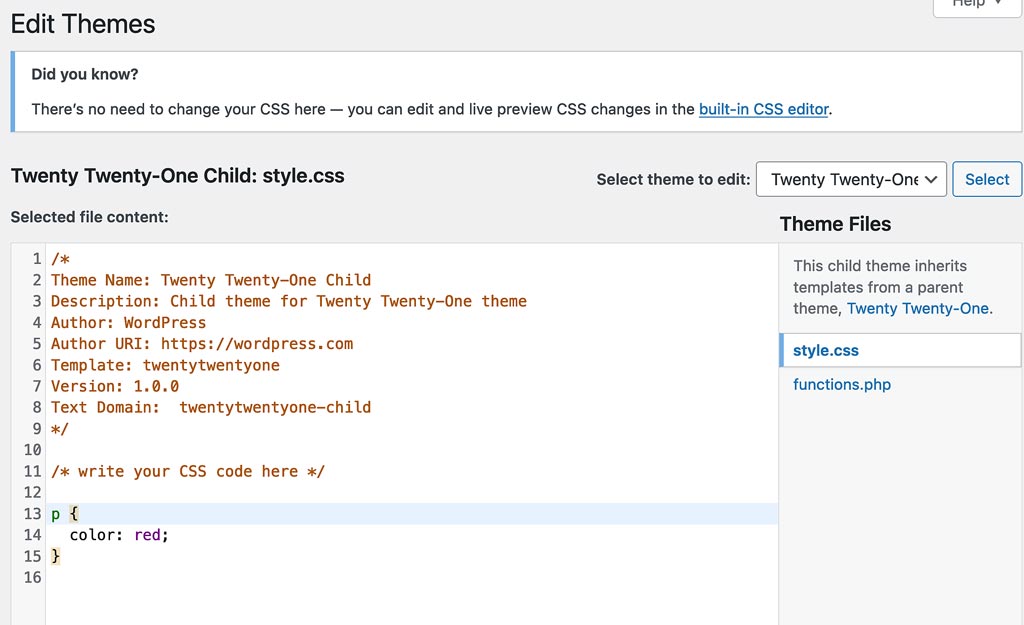Click the Text Domain line
This screenshot has height=625, width=1024.
click(211, 408)
